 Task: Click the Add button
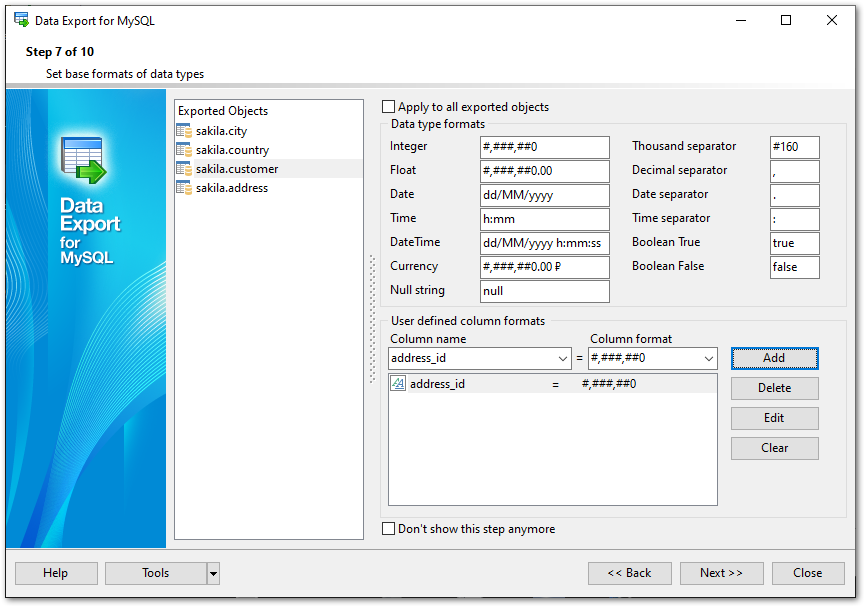(x=775, y=358)
